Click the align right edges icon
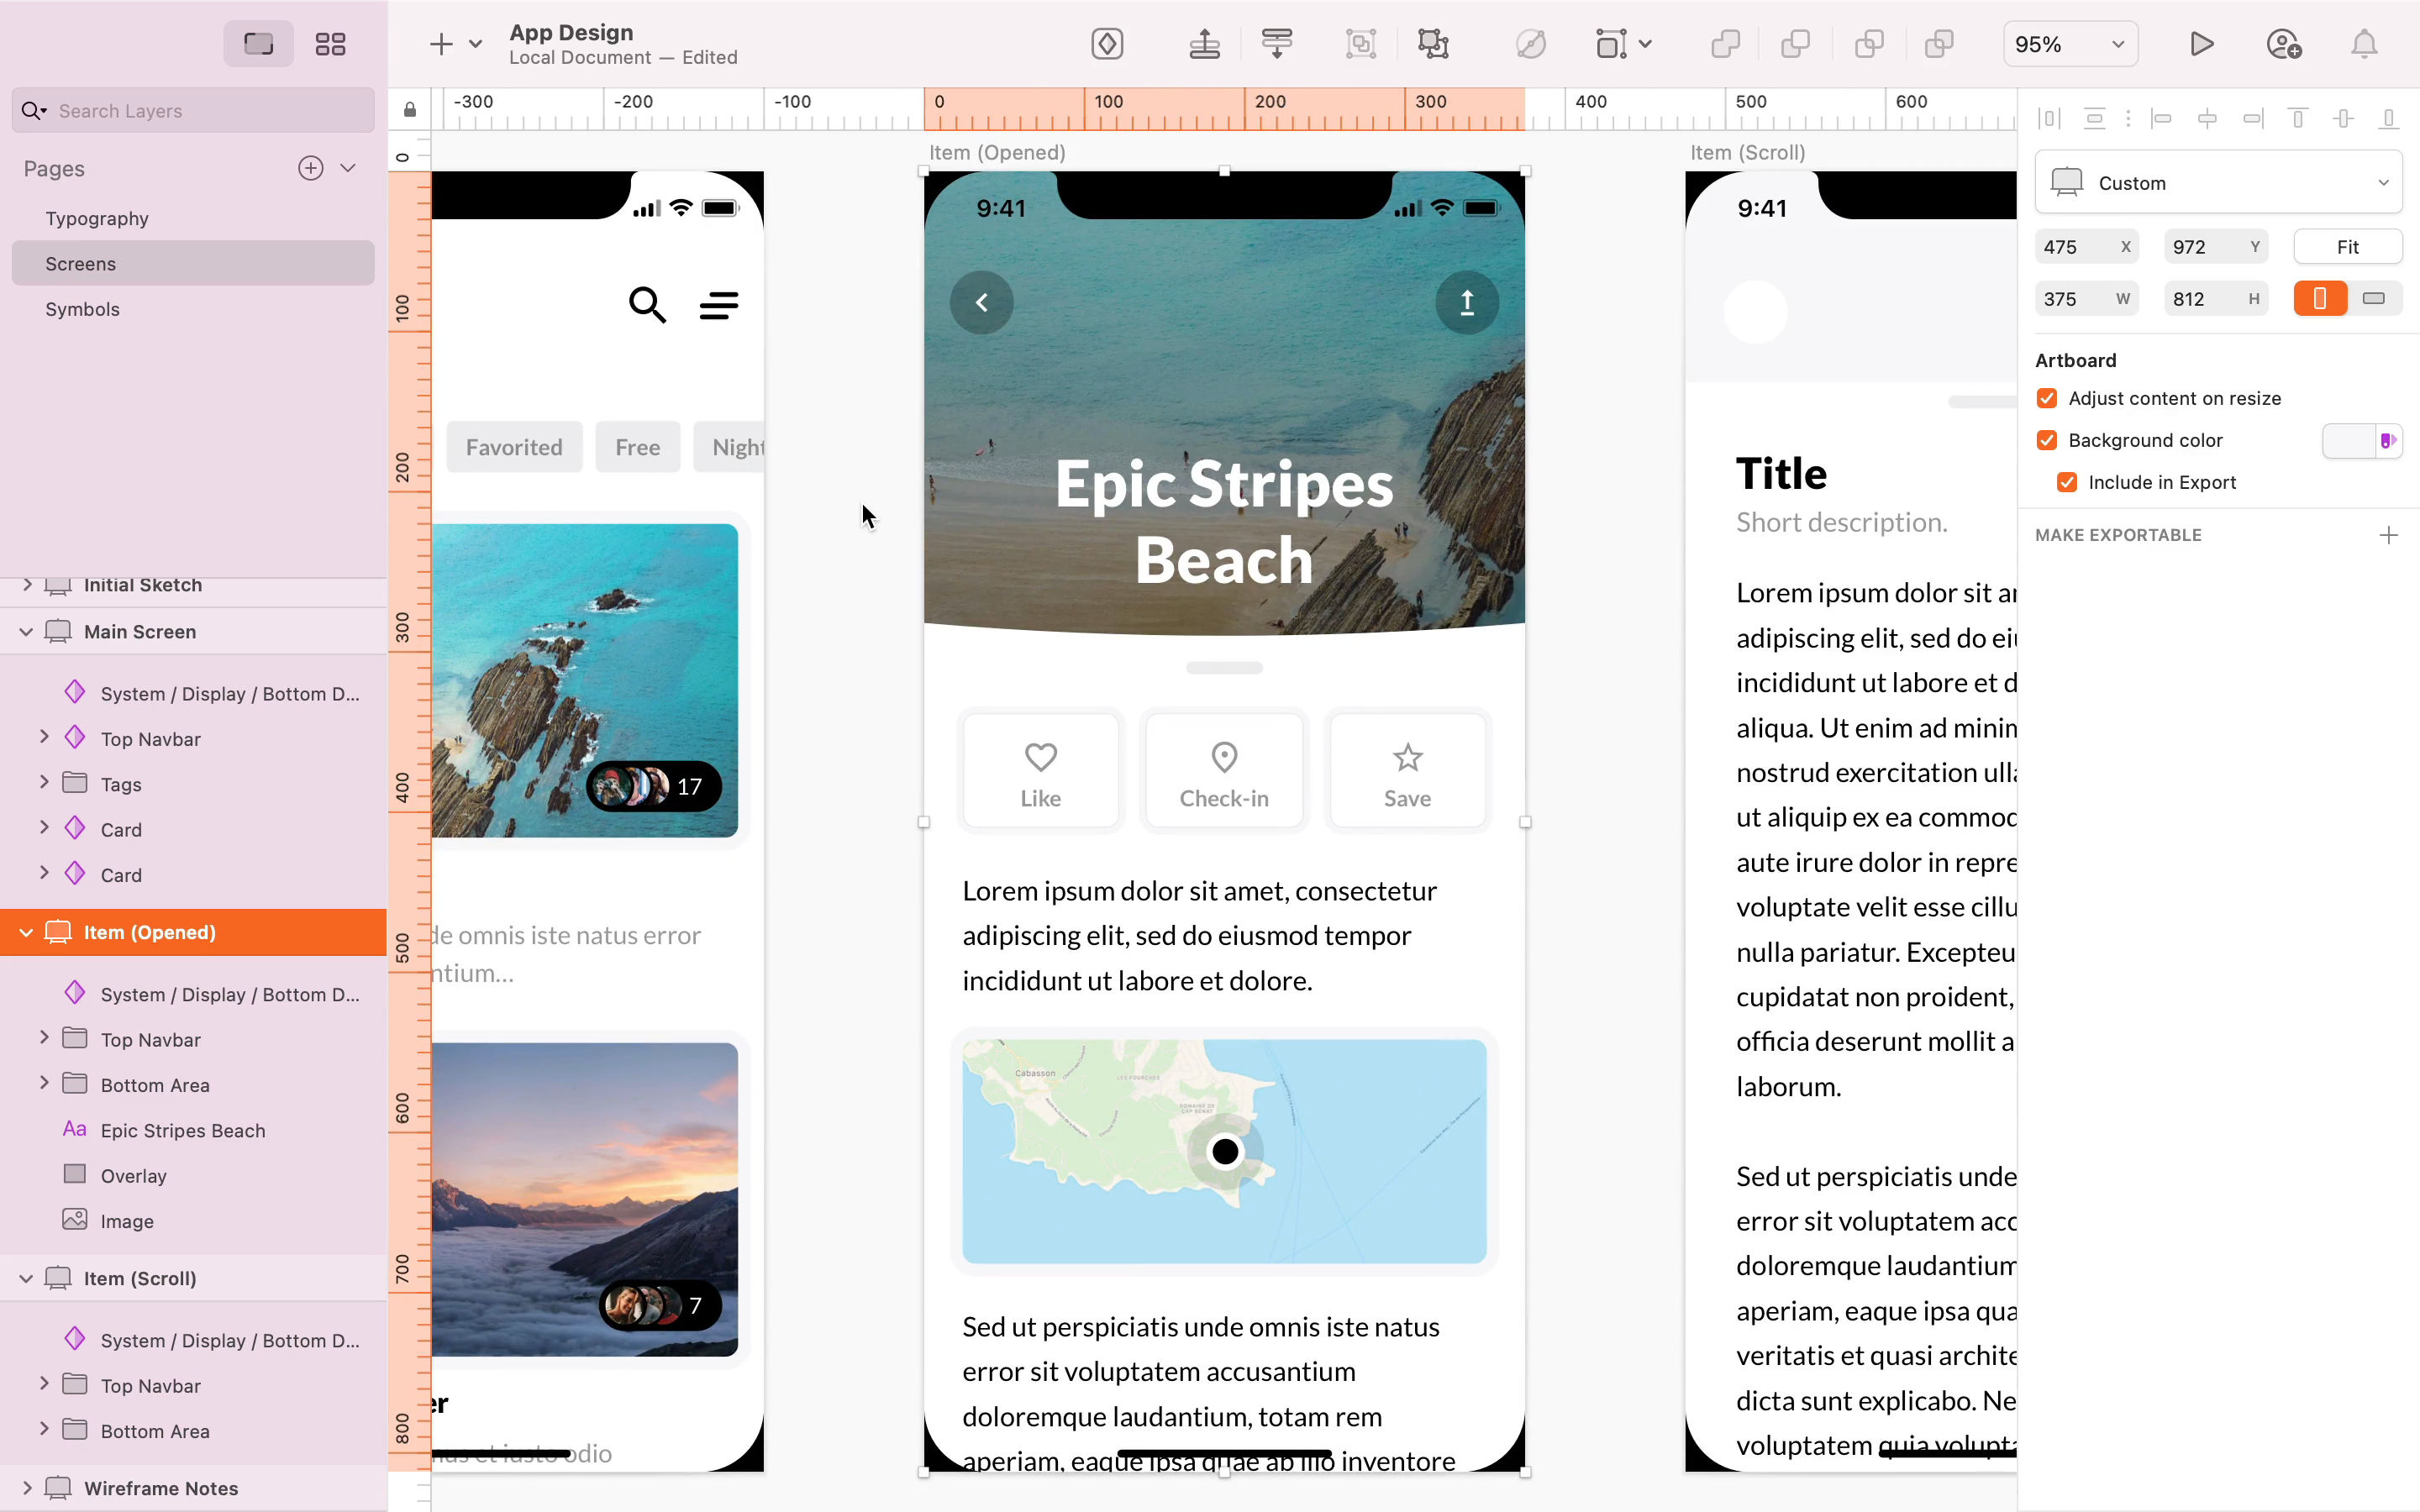 [2252, 119]
